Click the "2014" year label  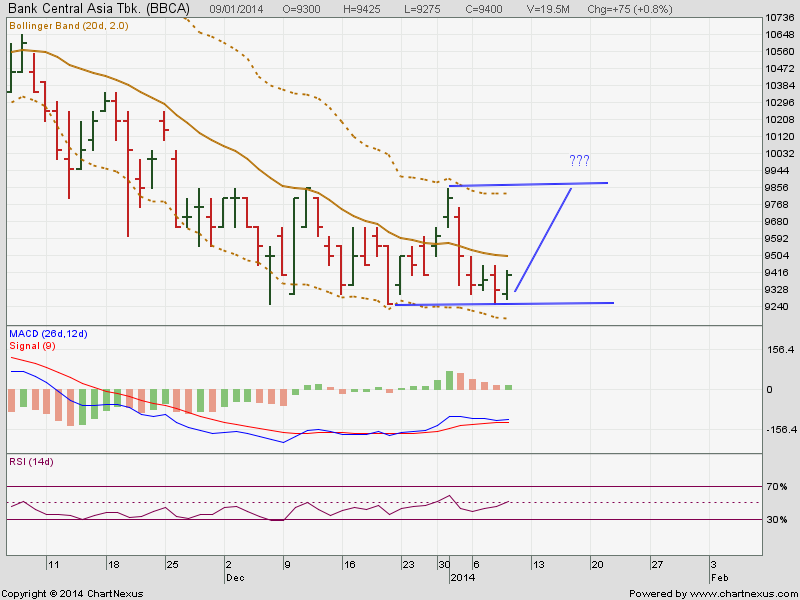click(x=463, y=578)
